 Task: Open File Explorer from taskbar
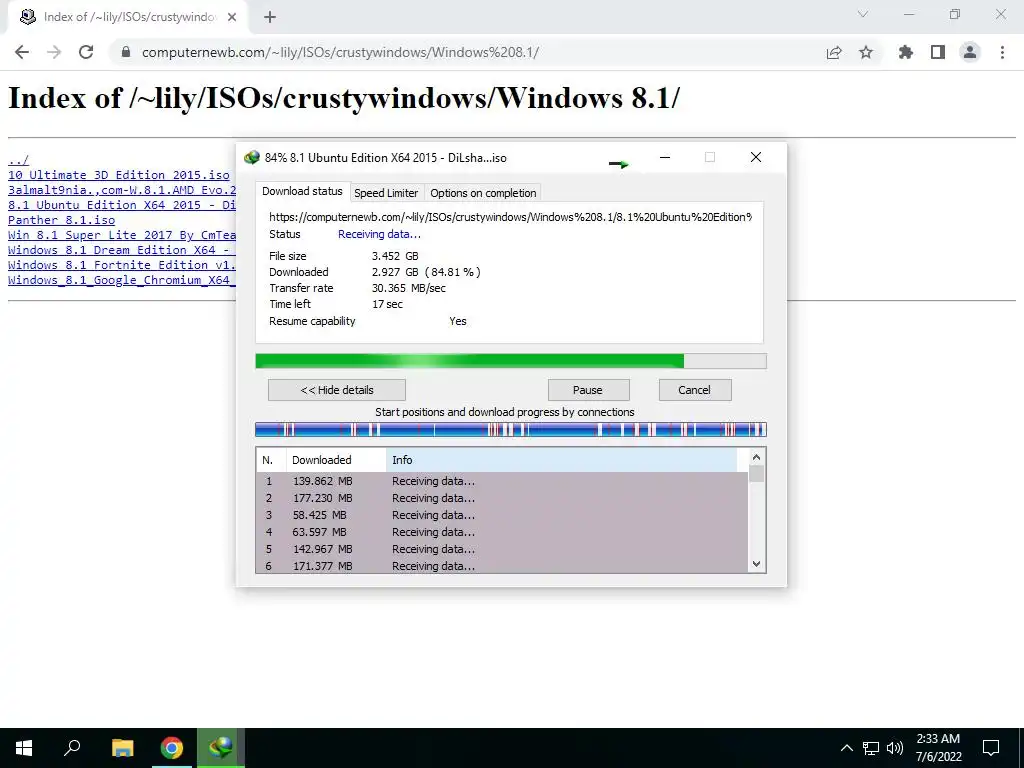coord(122,748)
